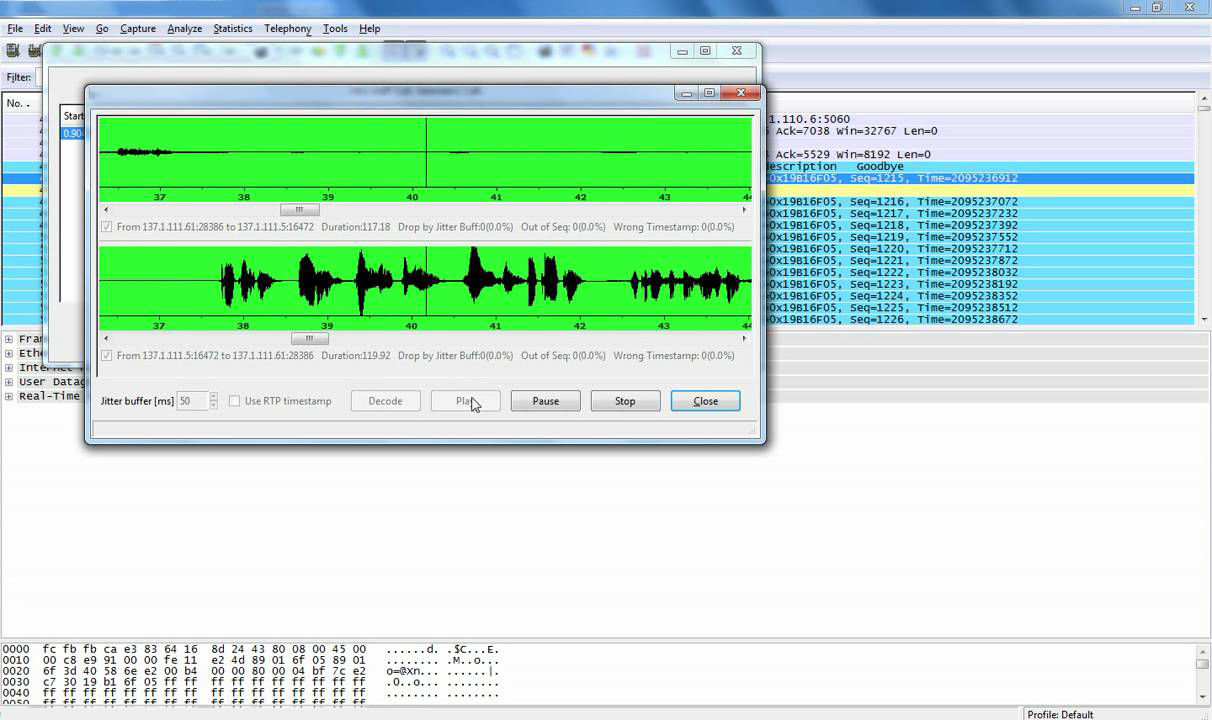Expand the Frame tree node
This screenshot has width=1212, height=720.
pos(9,339)
